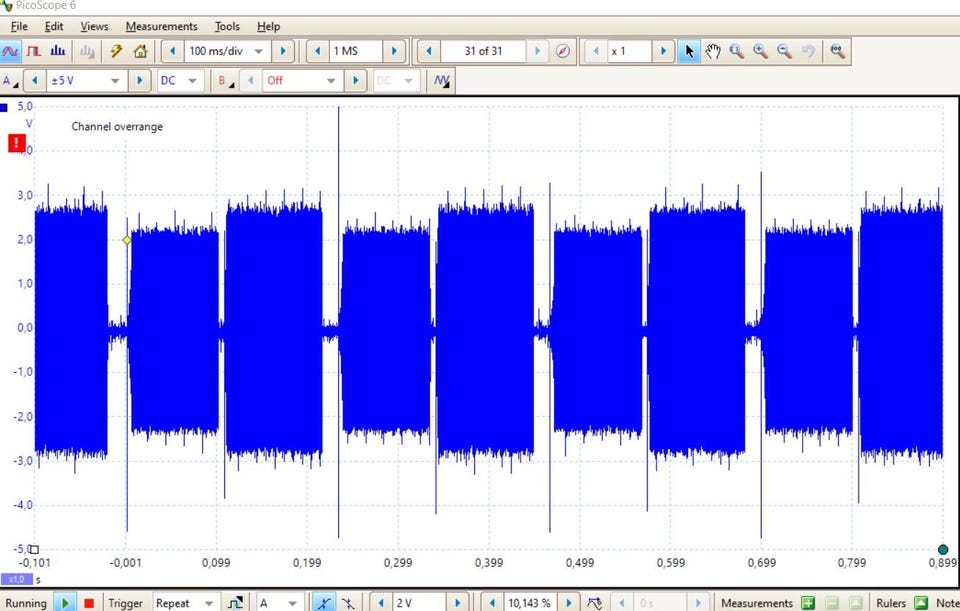Switch to Spectrum mode
The width and height of the screenshot is (960, 611).
coord(59,51)
